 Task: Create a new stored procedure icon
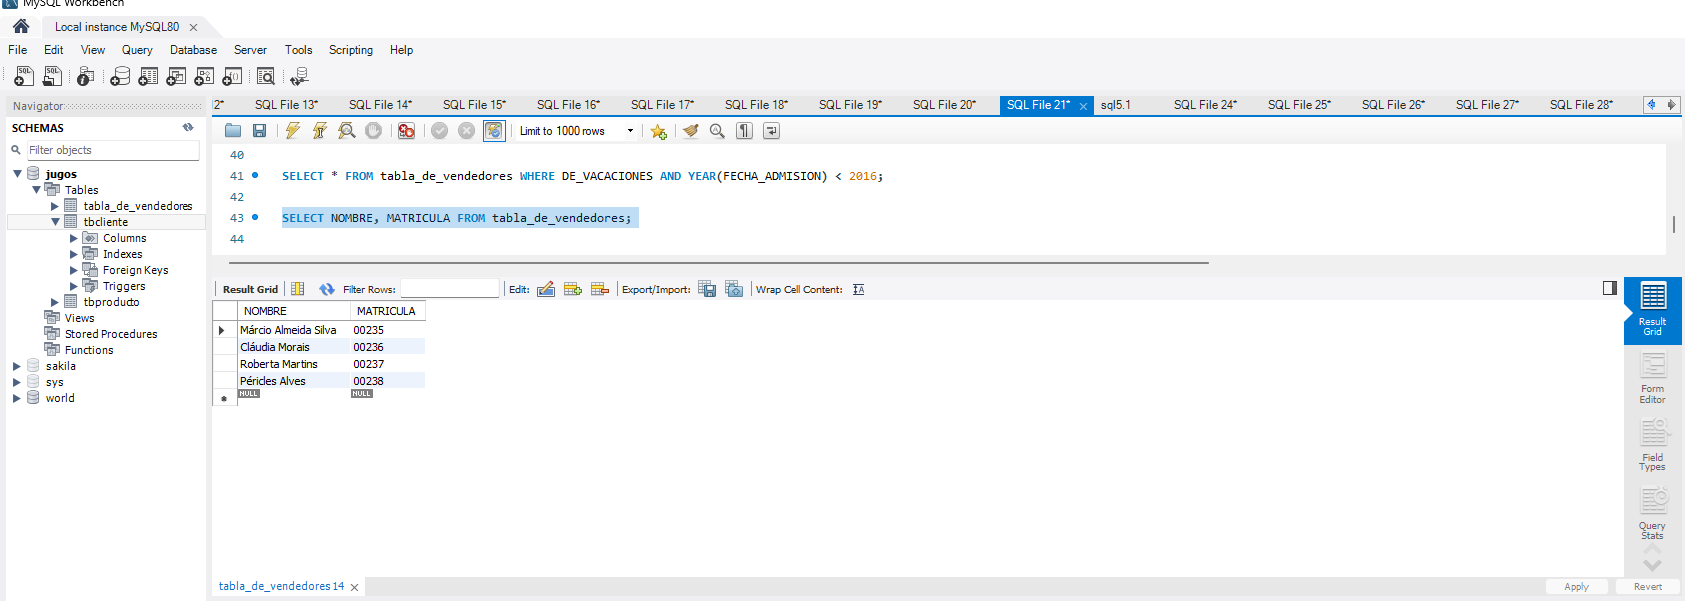point(204,76)
